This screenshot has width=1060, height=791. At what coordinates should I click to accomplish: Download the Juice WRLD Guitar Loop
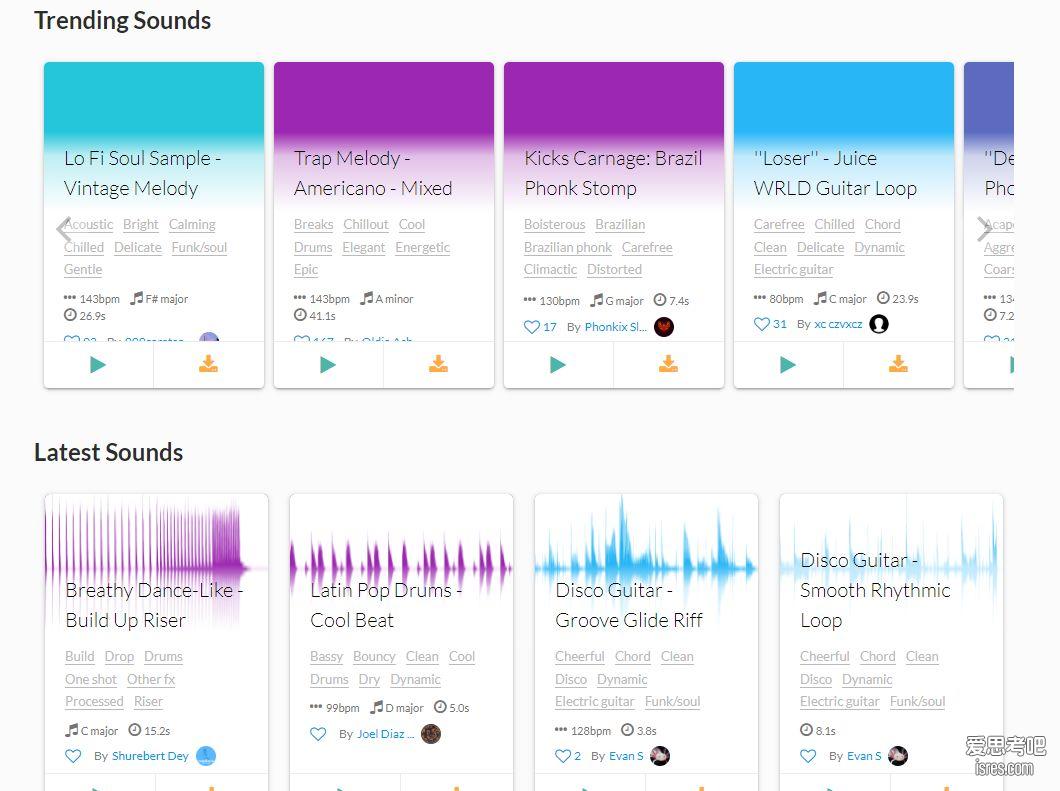(898, 365)
